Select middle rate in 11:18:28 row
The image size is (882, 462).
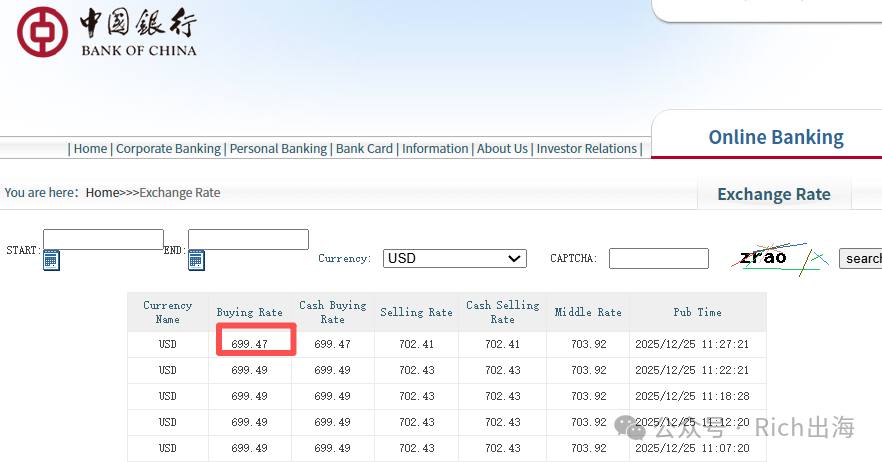[589, 396]
